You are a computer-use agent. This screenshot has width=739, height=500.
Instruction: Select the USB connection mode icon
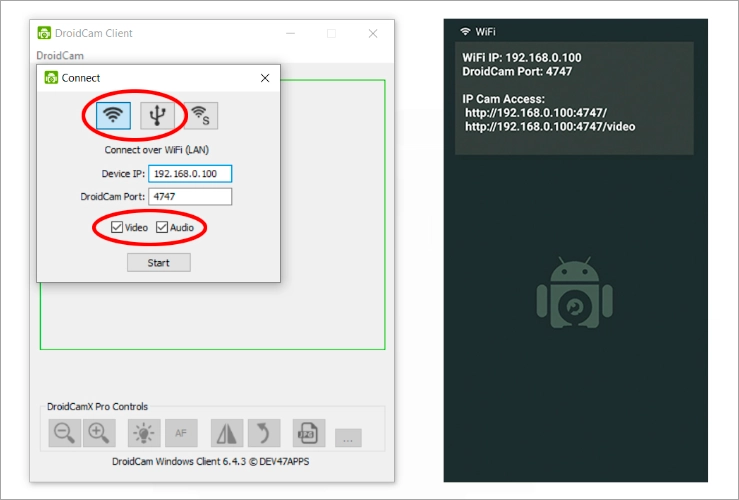pos(157,115)
